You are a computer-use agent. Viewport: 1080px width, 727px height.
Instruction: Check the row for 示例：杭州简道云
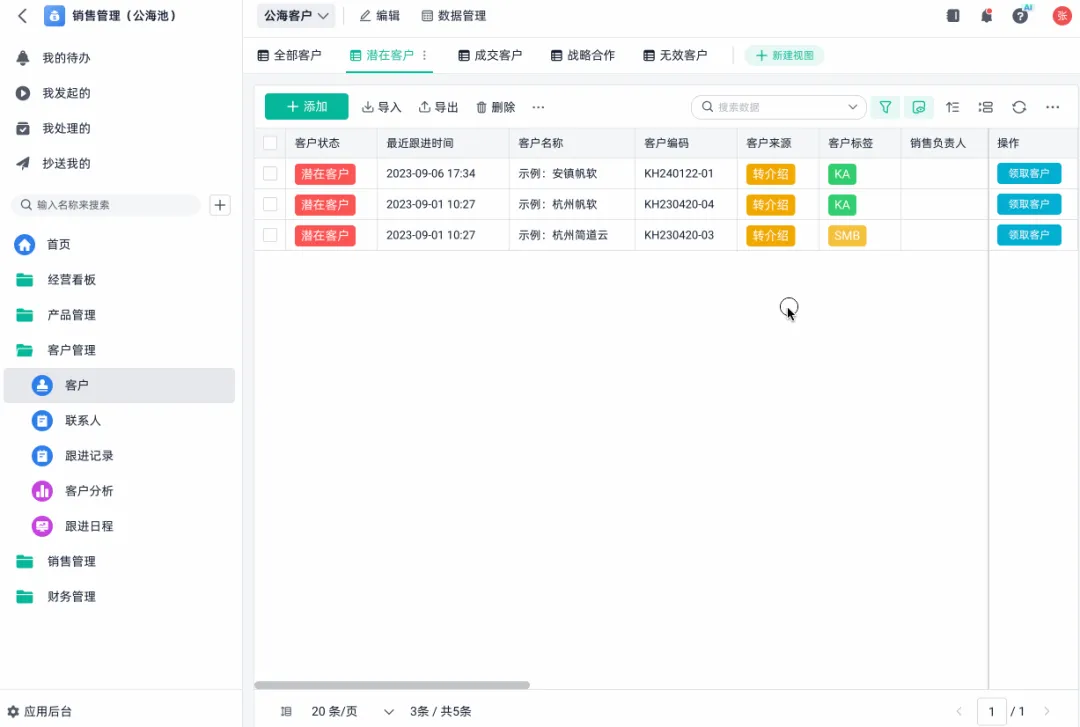(x=269, y=235)
